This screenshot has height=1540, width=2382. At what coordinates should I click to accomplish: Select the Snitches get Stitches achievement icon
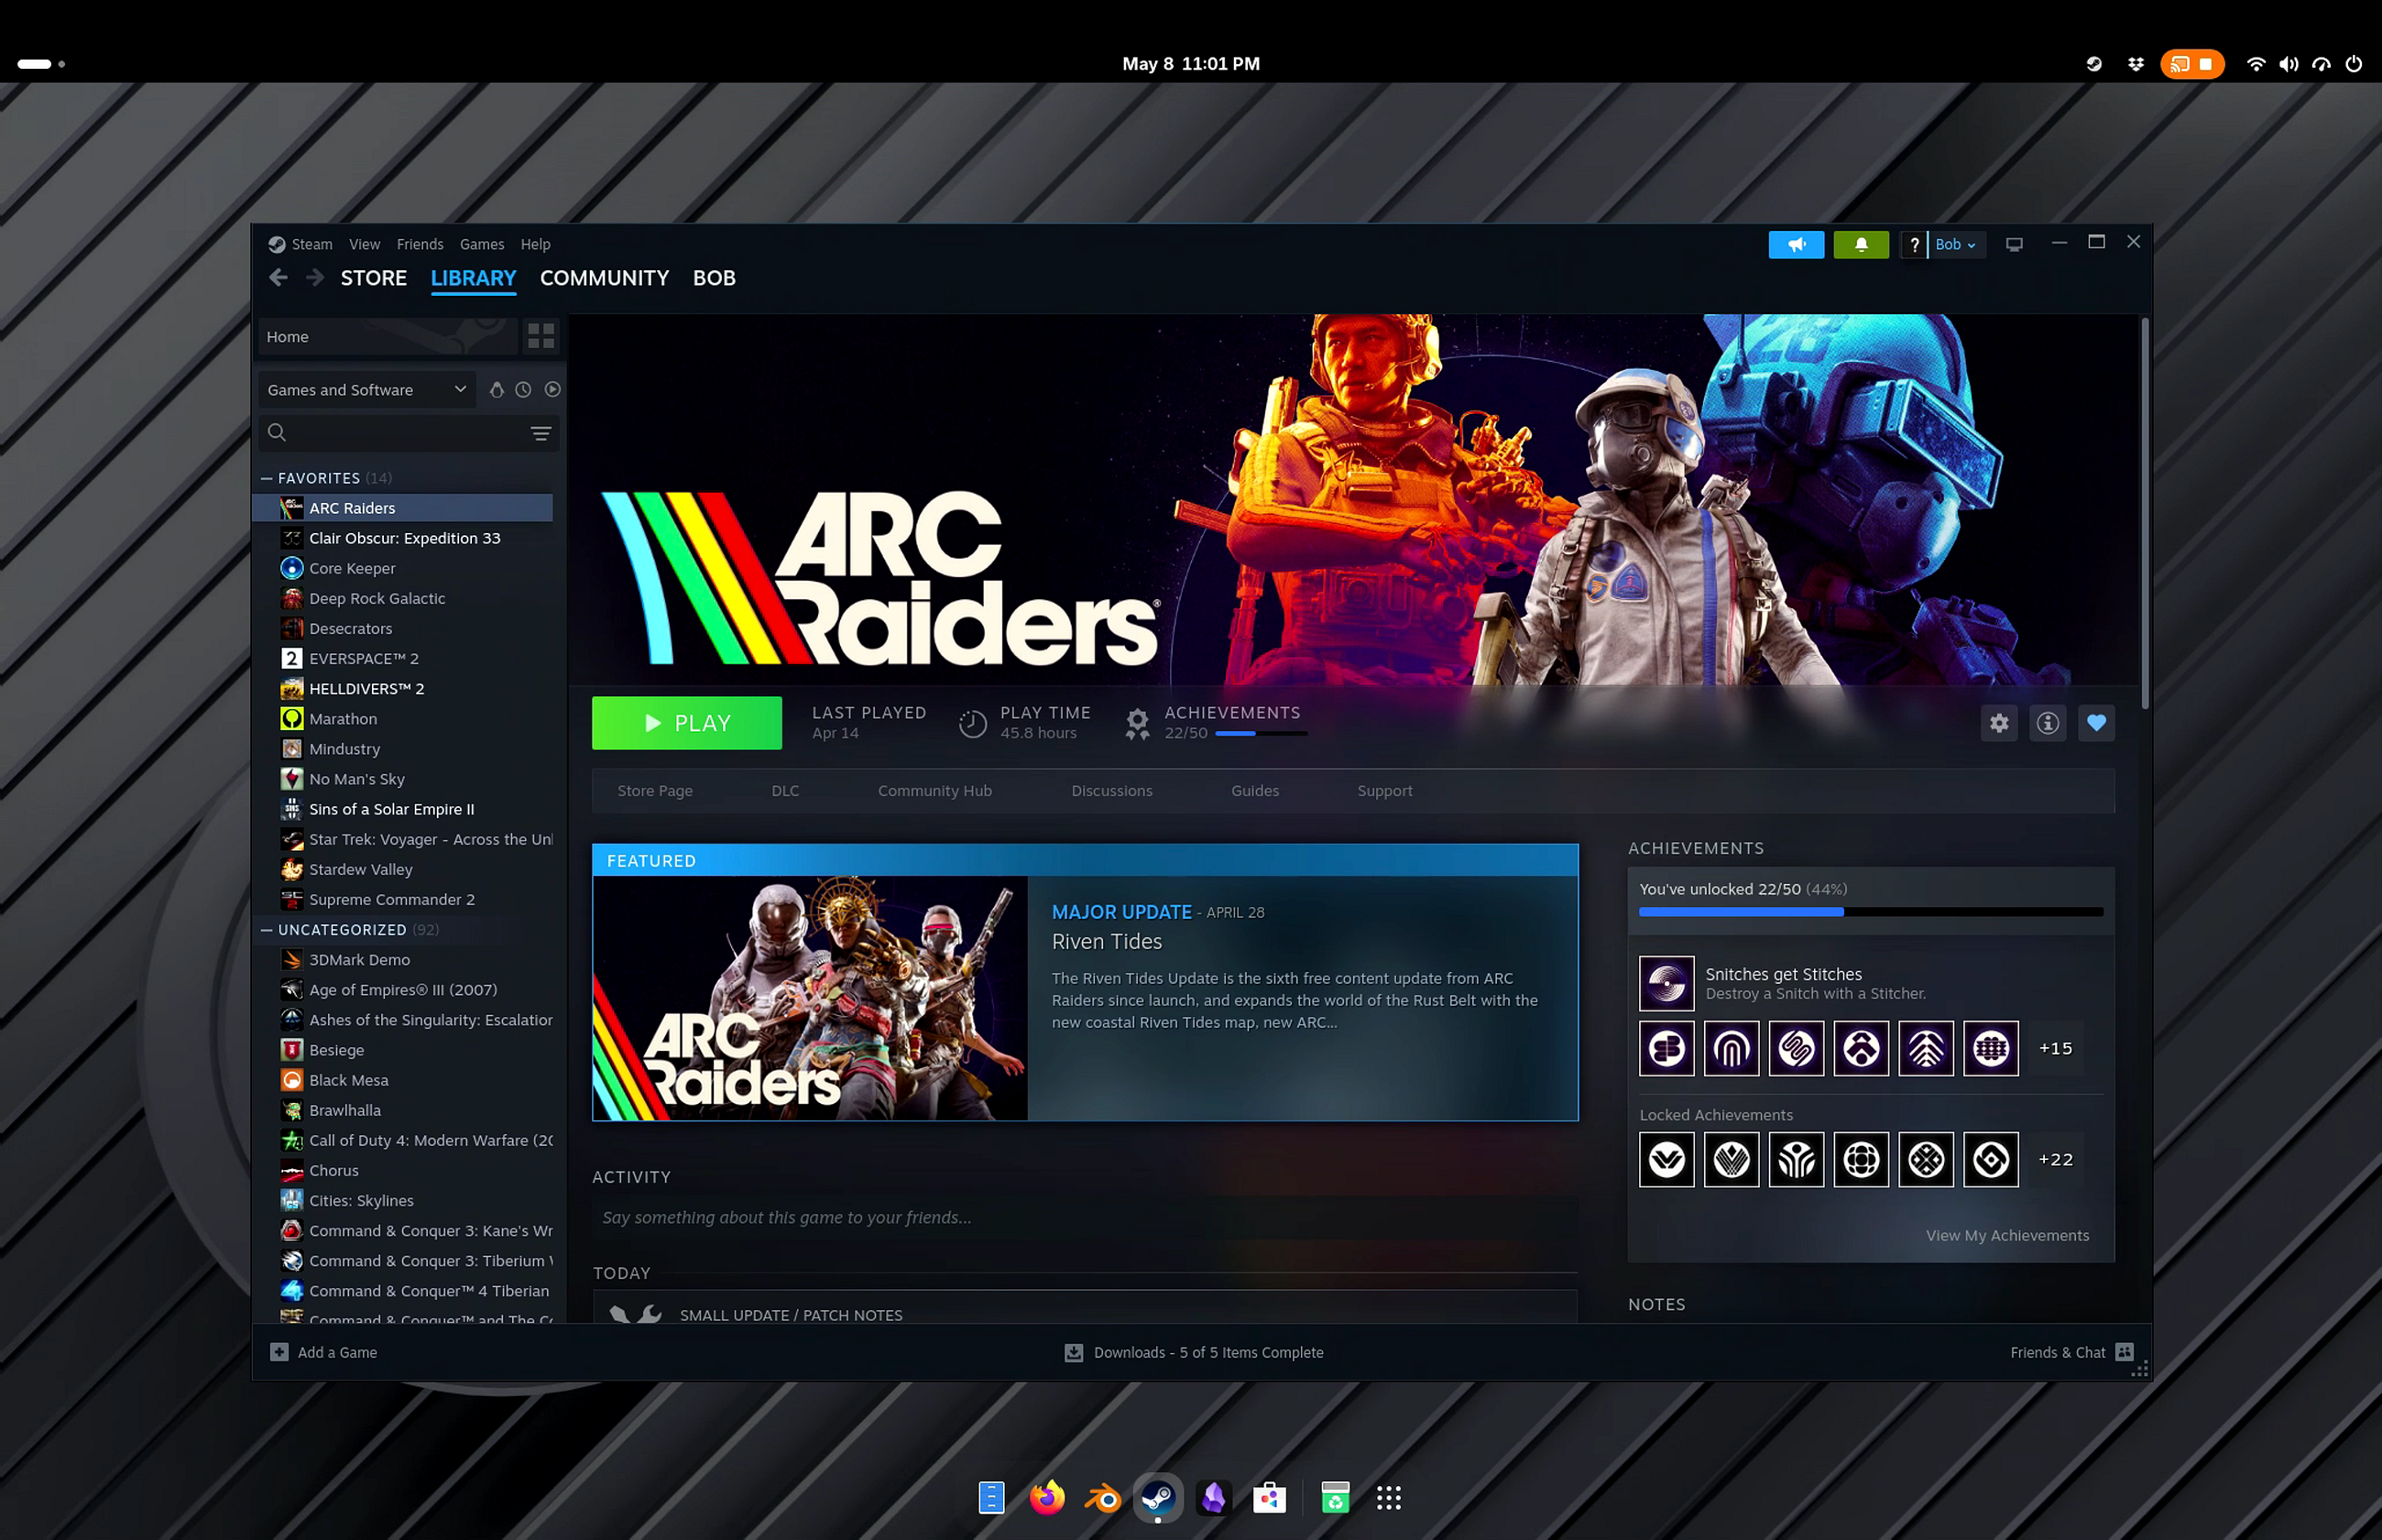1667,983
